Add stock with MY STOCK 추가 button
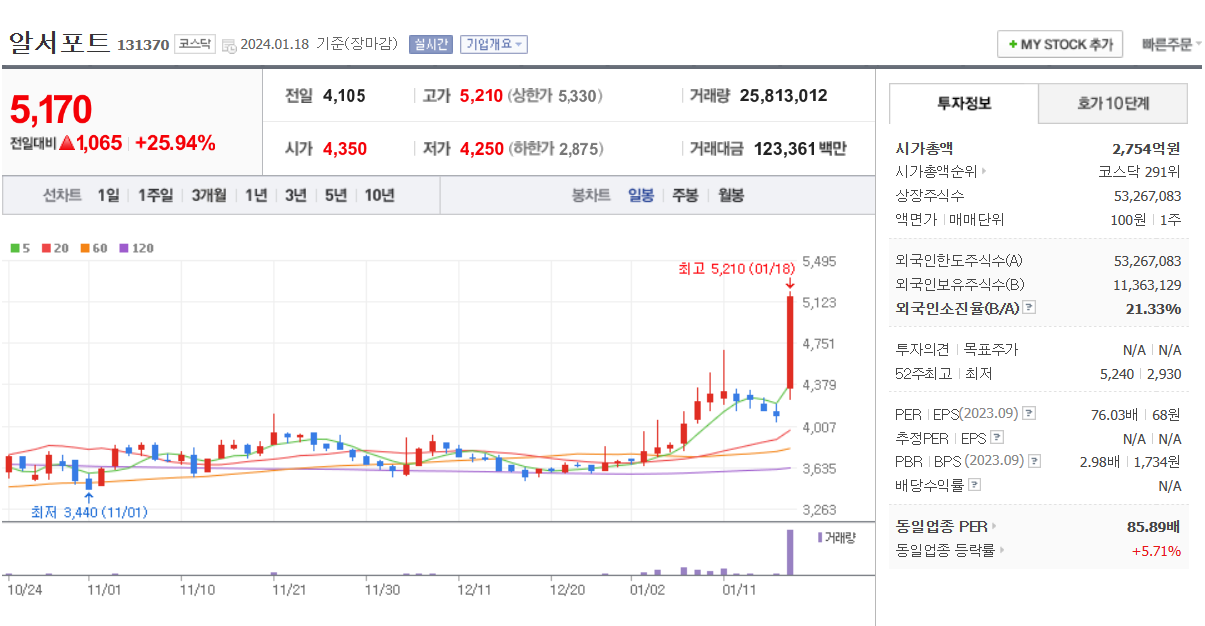 click(x=1060, y=44)
